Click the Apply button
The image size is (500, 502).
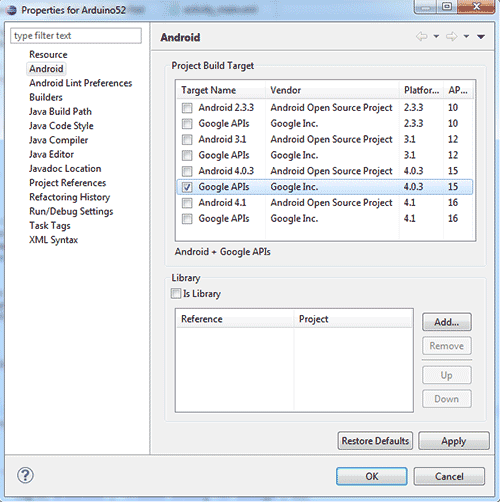coord(454,441)
